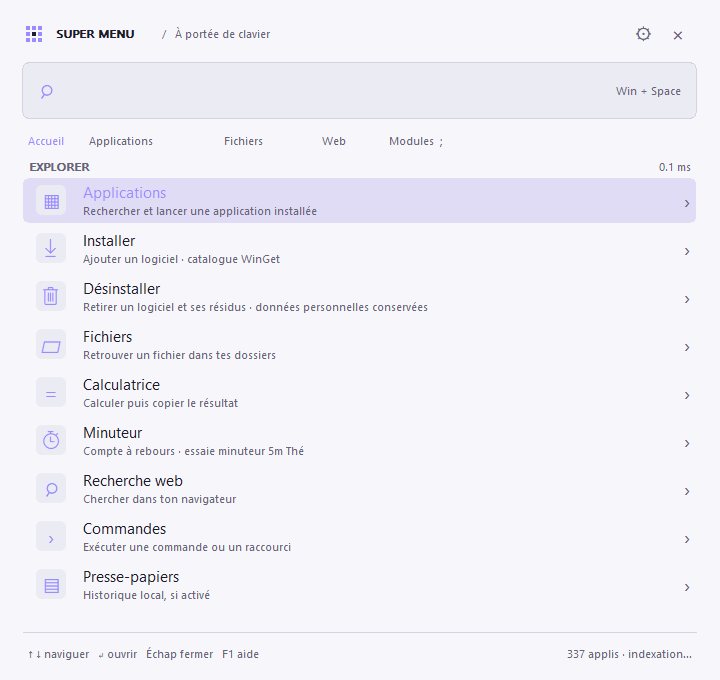Expand the Presse-papiers row chevron
Screen dimensions: 720x680
(x=686, y=587)
